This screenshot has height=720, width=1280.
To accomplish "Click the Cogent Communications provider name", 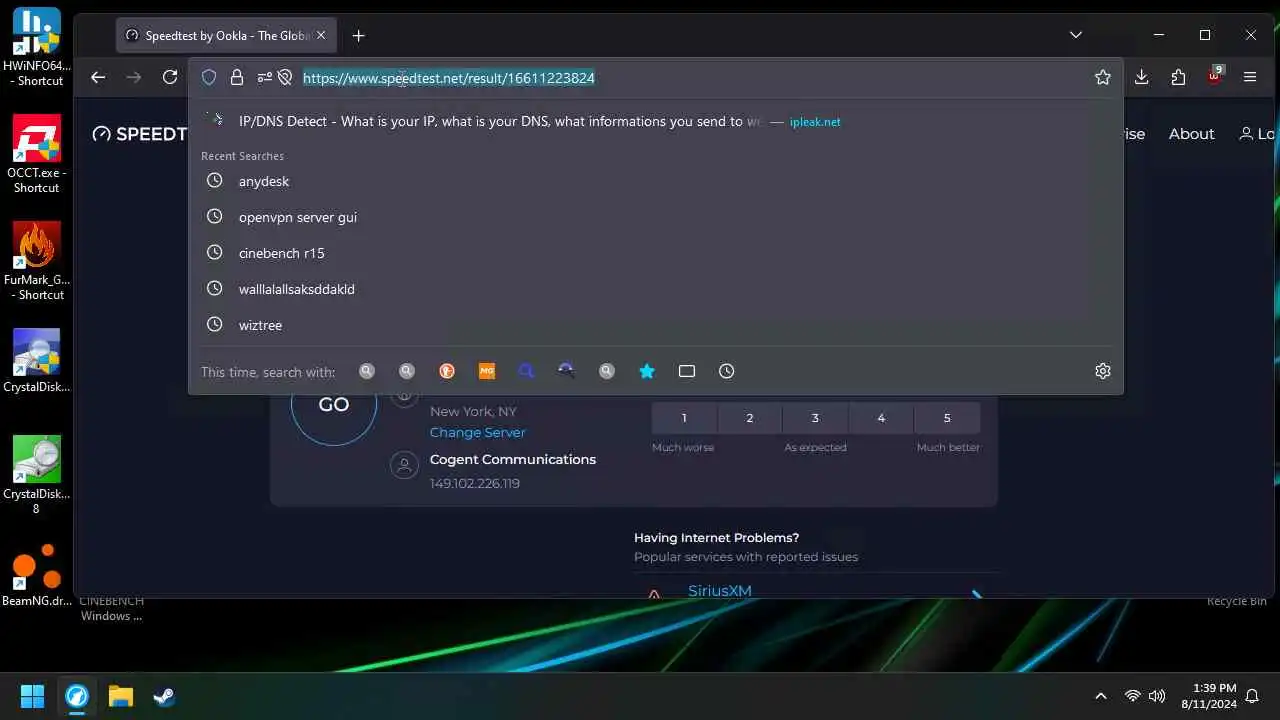I will pyautogui.click(x=513, y=460).
